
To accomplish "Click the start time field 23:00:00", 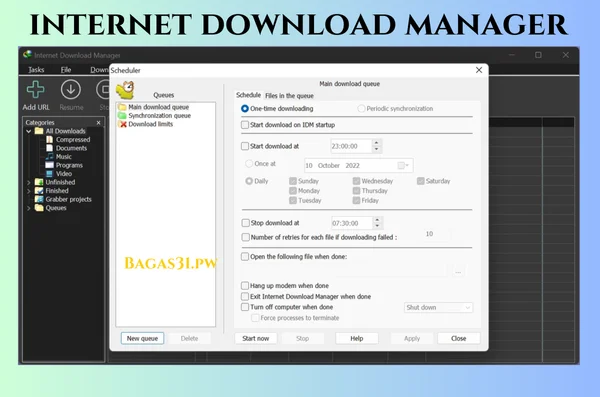I will (x=351, y=146).
